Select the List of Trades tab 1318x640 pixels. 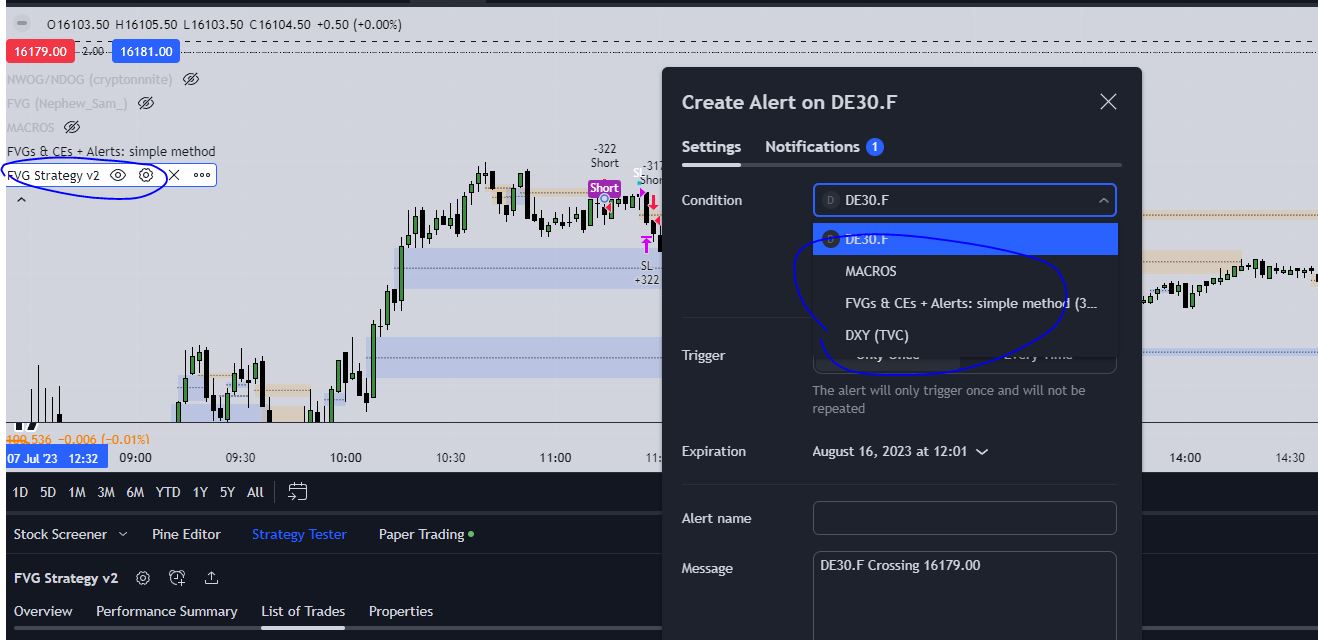[x=303, y=611]
